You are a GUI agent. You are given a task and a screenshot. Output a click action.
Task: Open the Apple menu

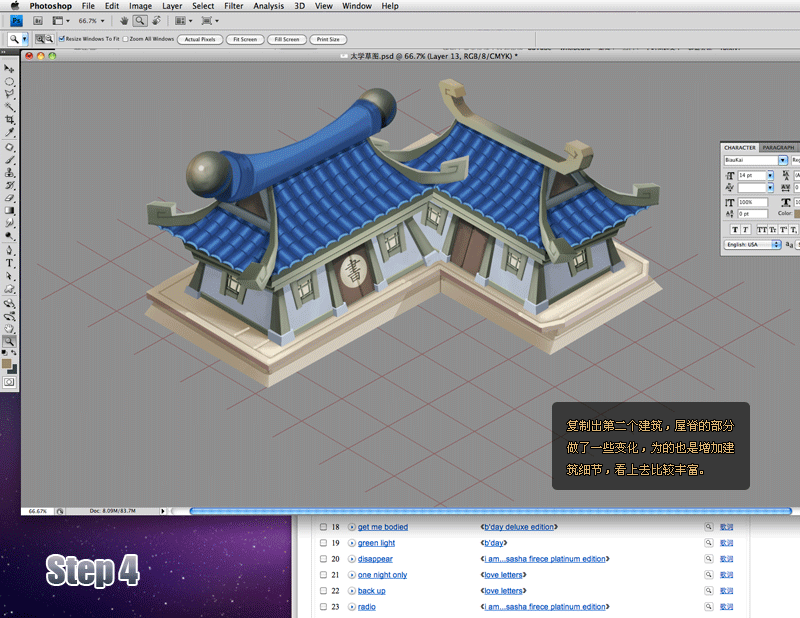[15, 6]
